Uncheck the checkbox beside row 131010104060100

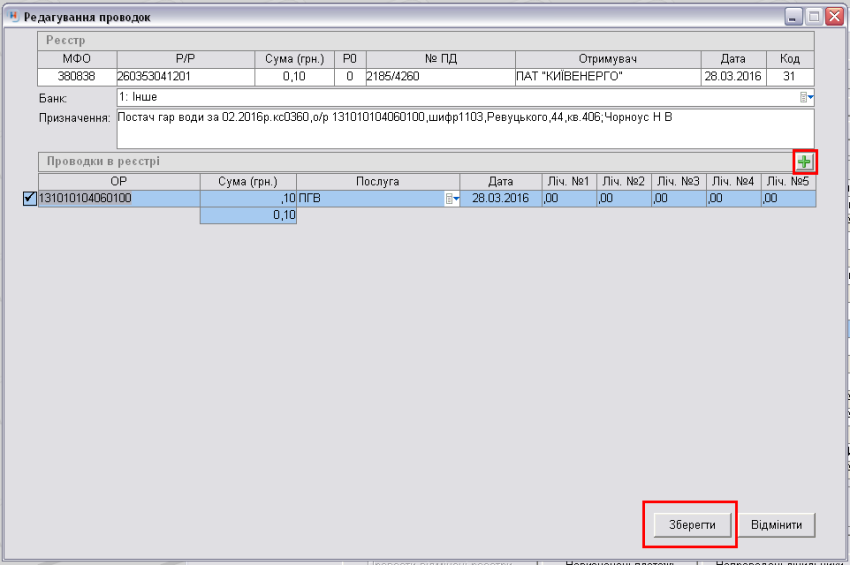28,199
